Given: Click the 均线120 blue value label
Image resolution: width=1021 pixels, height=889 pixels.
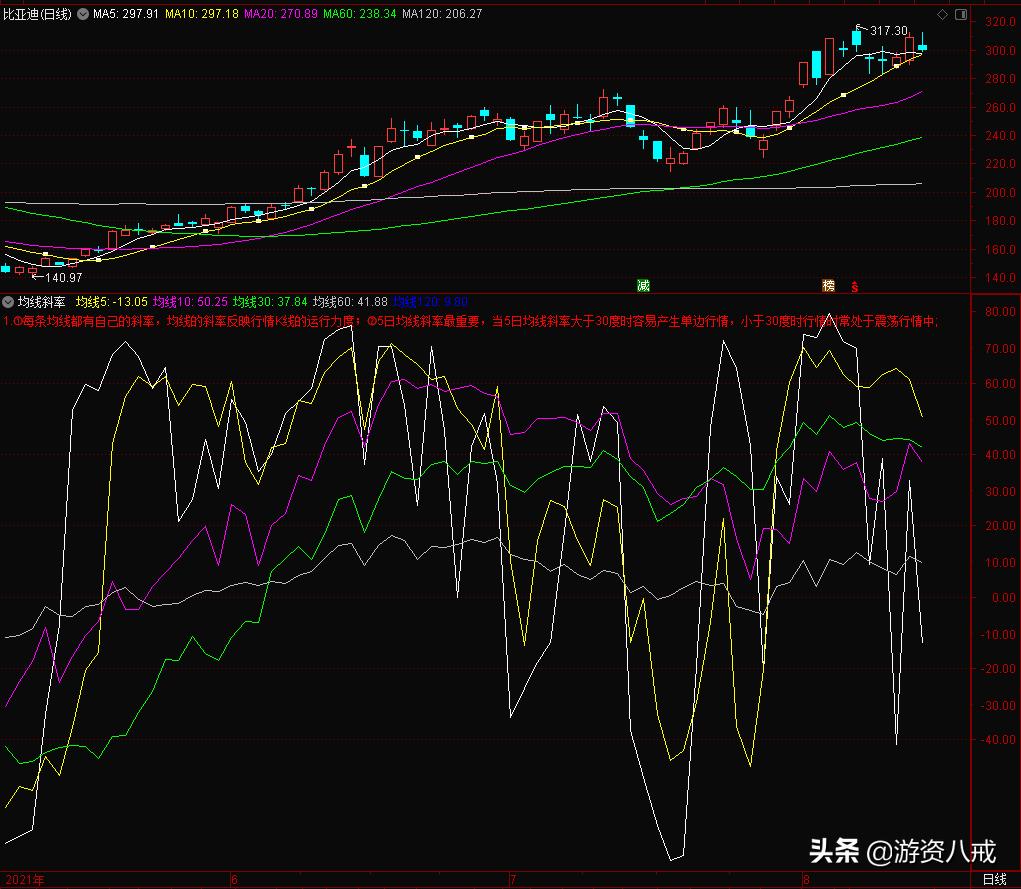Looking at the screenshot, I should (x=430, y=302).
